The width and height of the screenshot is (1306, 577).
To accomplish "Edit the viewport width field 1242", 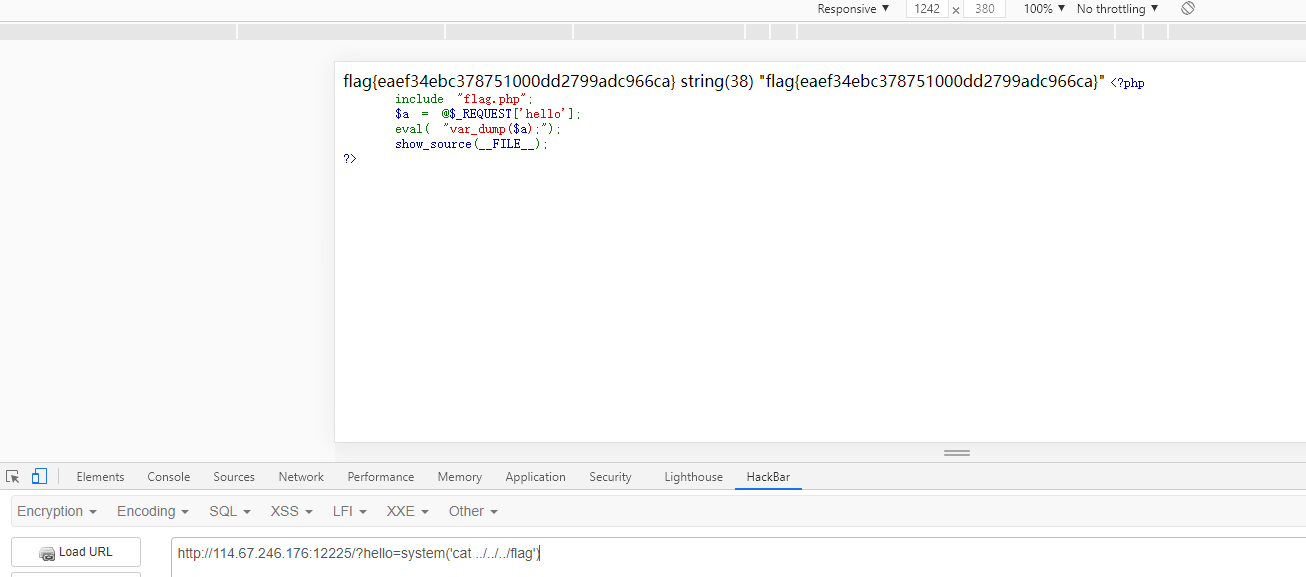I will pyautogui.click(x=927, y=9).
